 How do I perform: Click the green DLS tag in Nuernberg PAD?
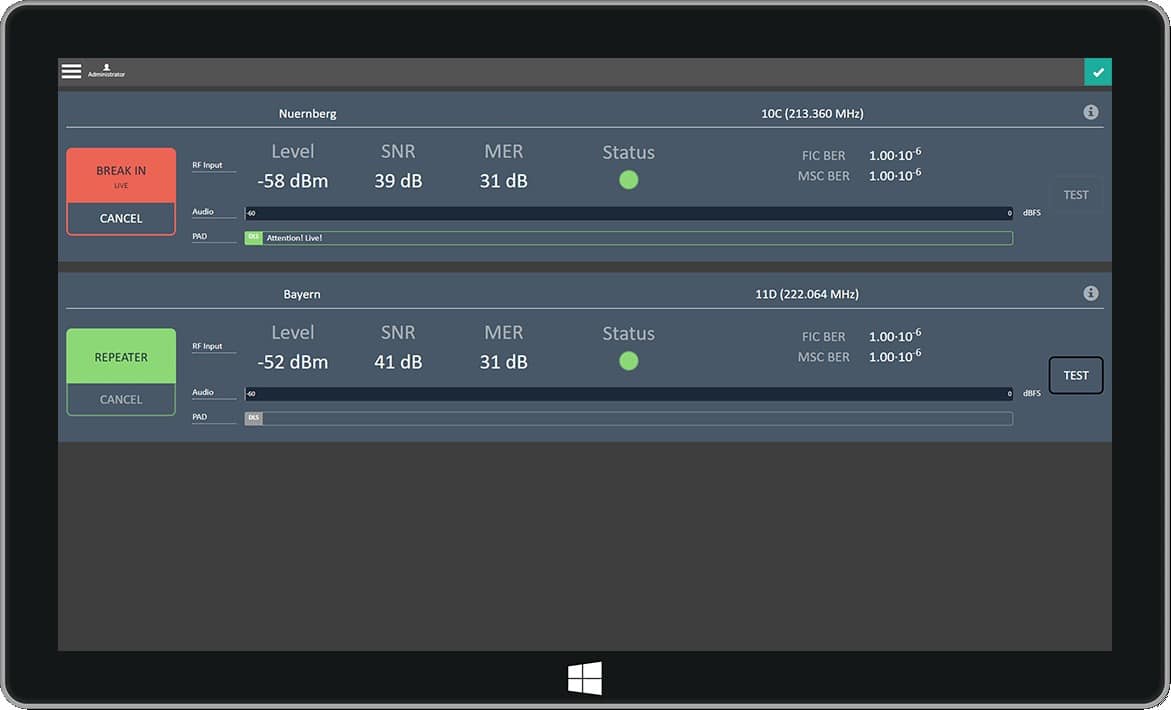pos(253,238)
